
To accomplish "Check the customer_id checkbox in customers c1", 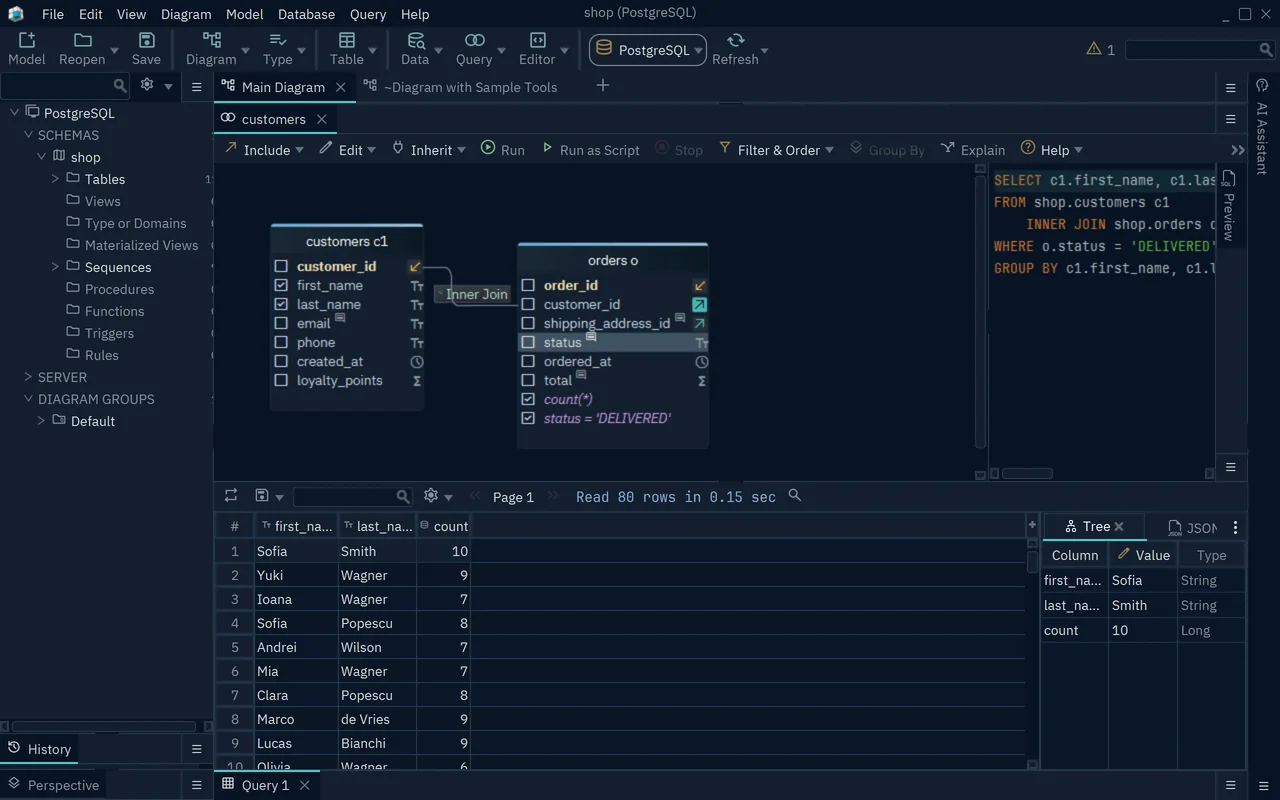I will [x=281, y=266].
